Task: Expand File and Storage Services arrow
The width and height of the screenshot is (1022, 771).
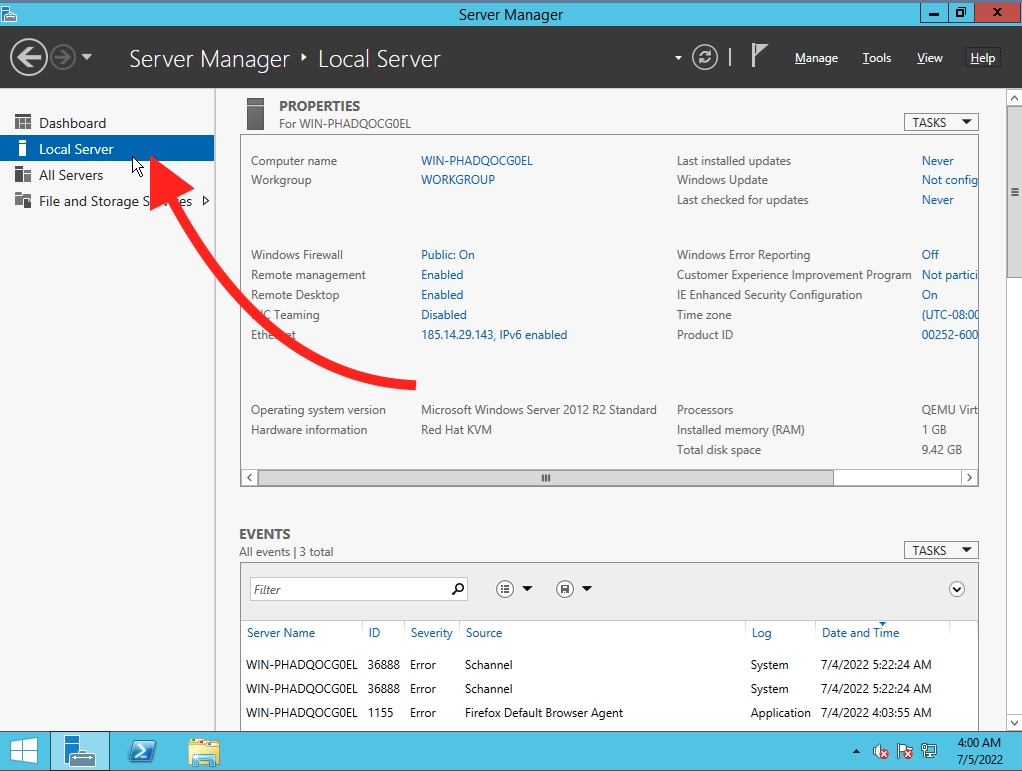Action: 206,201
